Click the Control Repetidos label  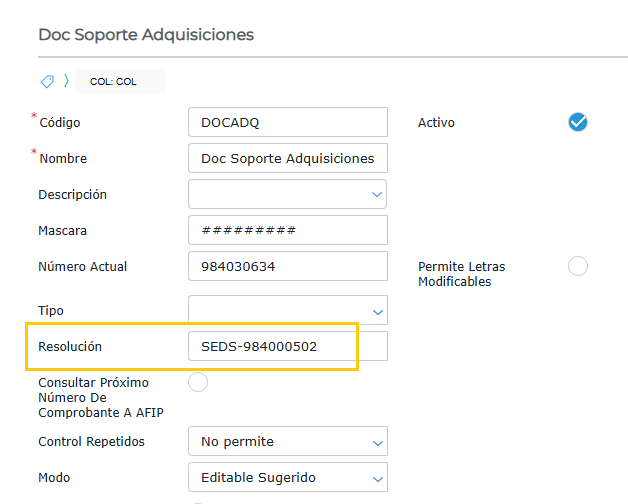[x=91, y=441]
